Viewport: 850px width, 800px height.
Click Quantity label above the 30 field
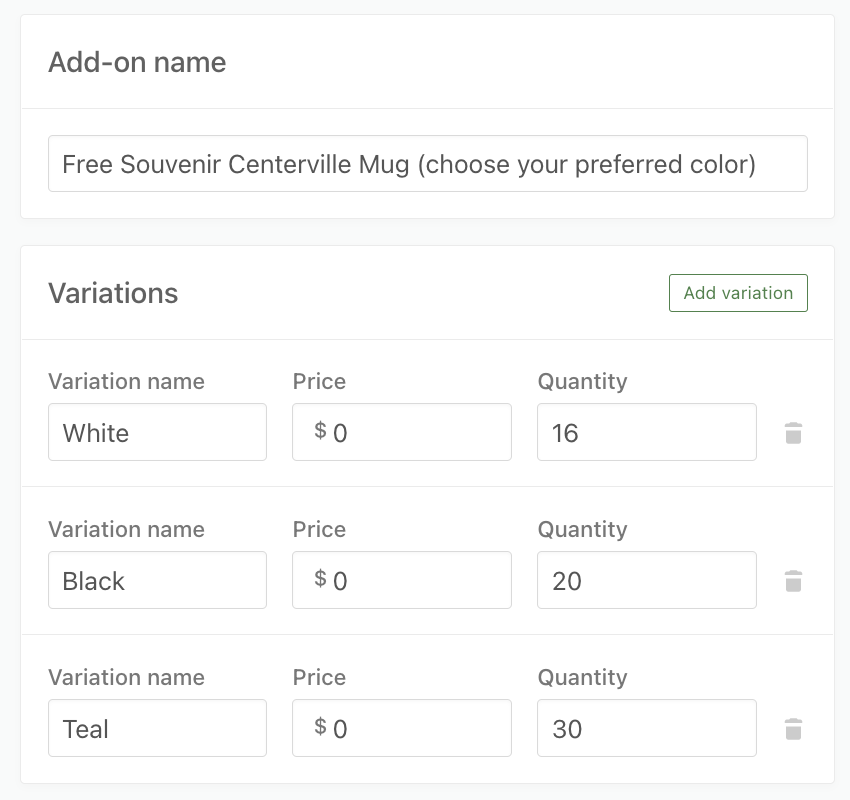point(582,678)
